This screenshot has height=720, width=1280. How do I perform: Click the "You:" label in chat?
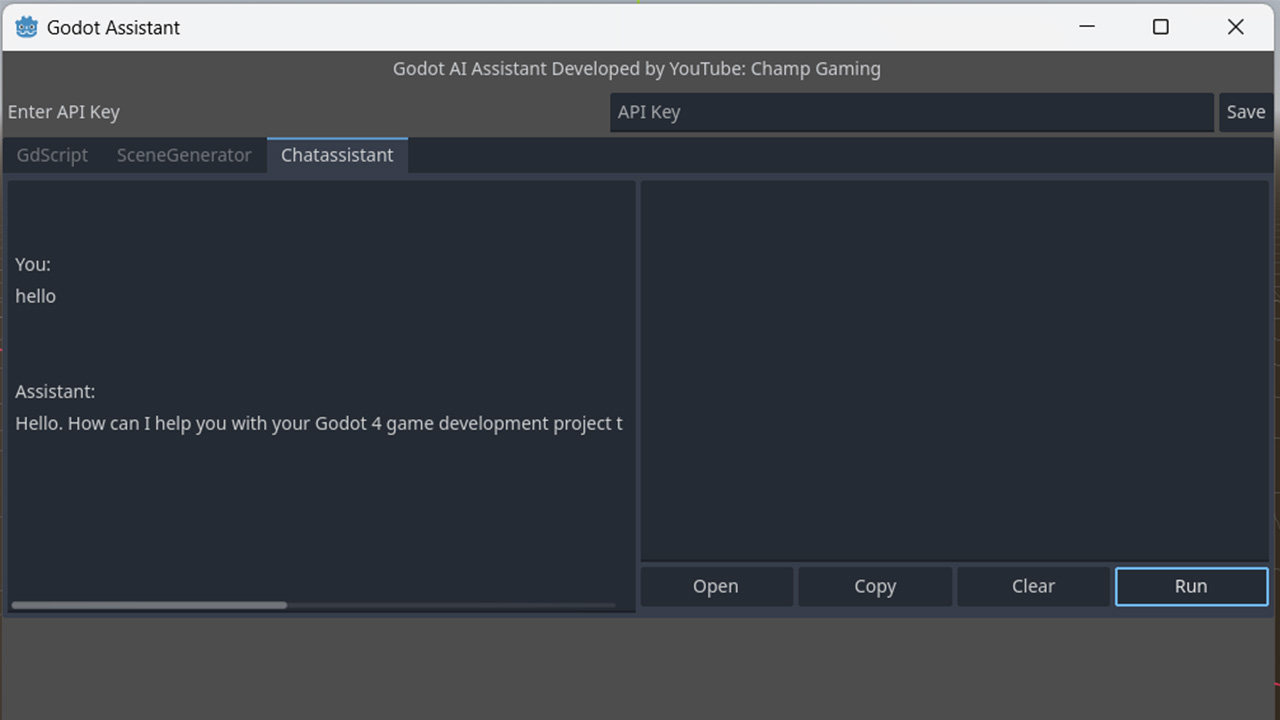pyautogui.click(x=33, y=264)
